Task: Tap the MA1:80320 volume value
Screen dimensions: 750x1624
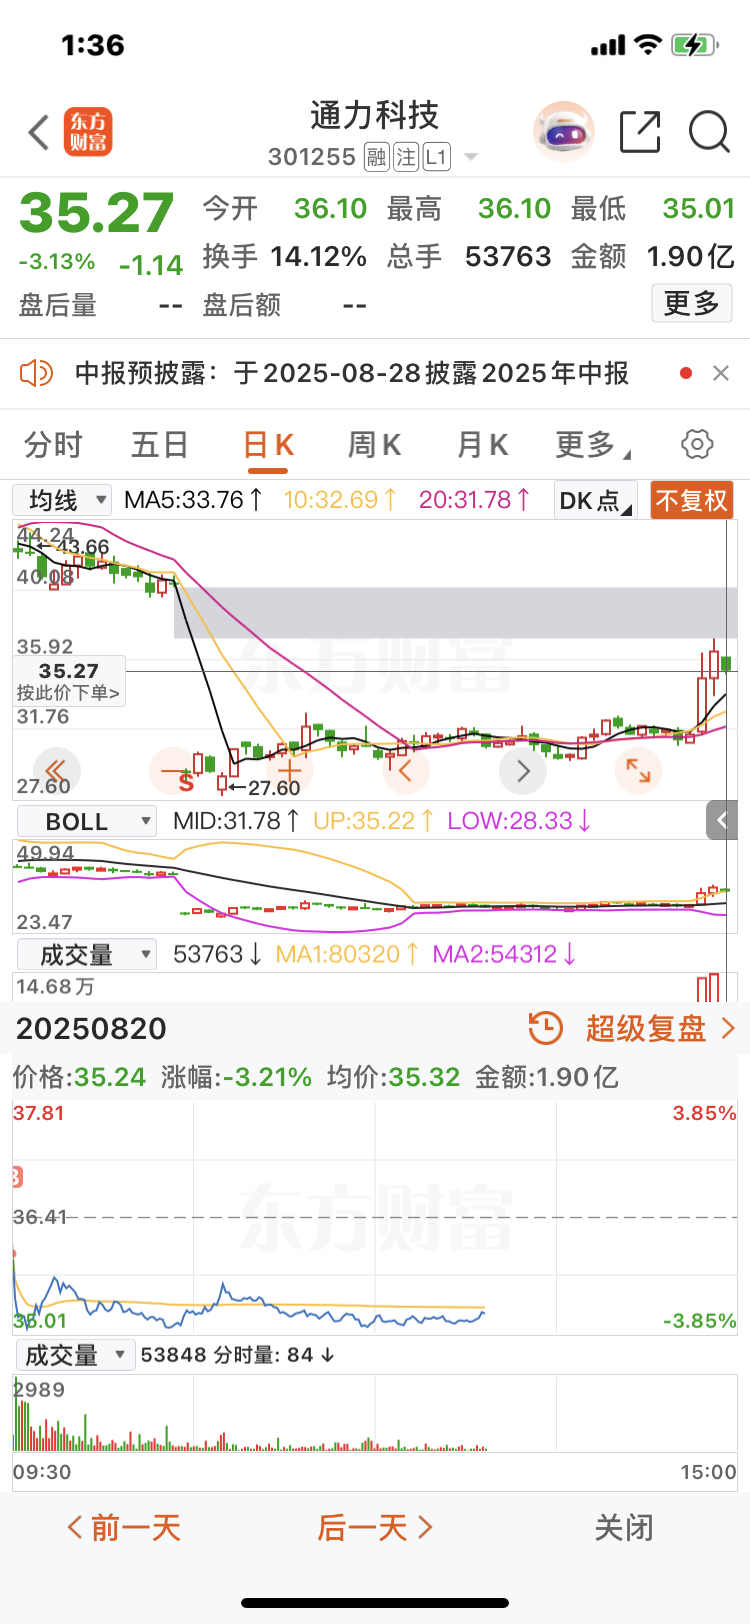Action: (347, 954)
